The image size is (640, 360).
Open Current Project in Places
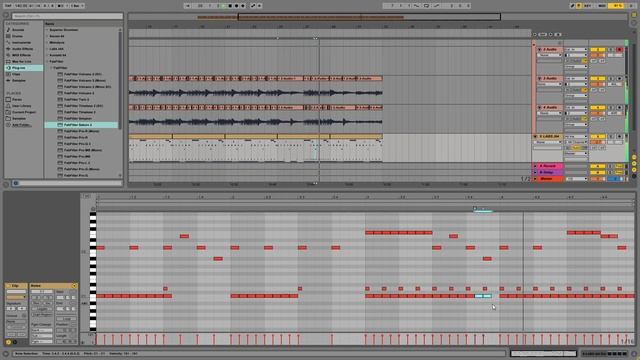tap(24, 112)
